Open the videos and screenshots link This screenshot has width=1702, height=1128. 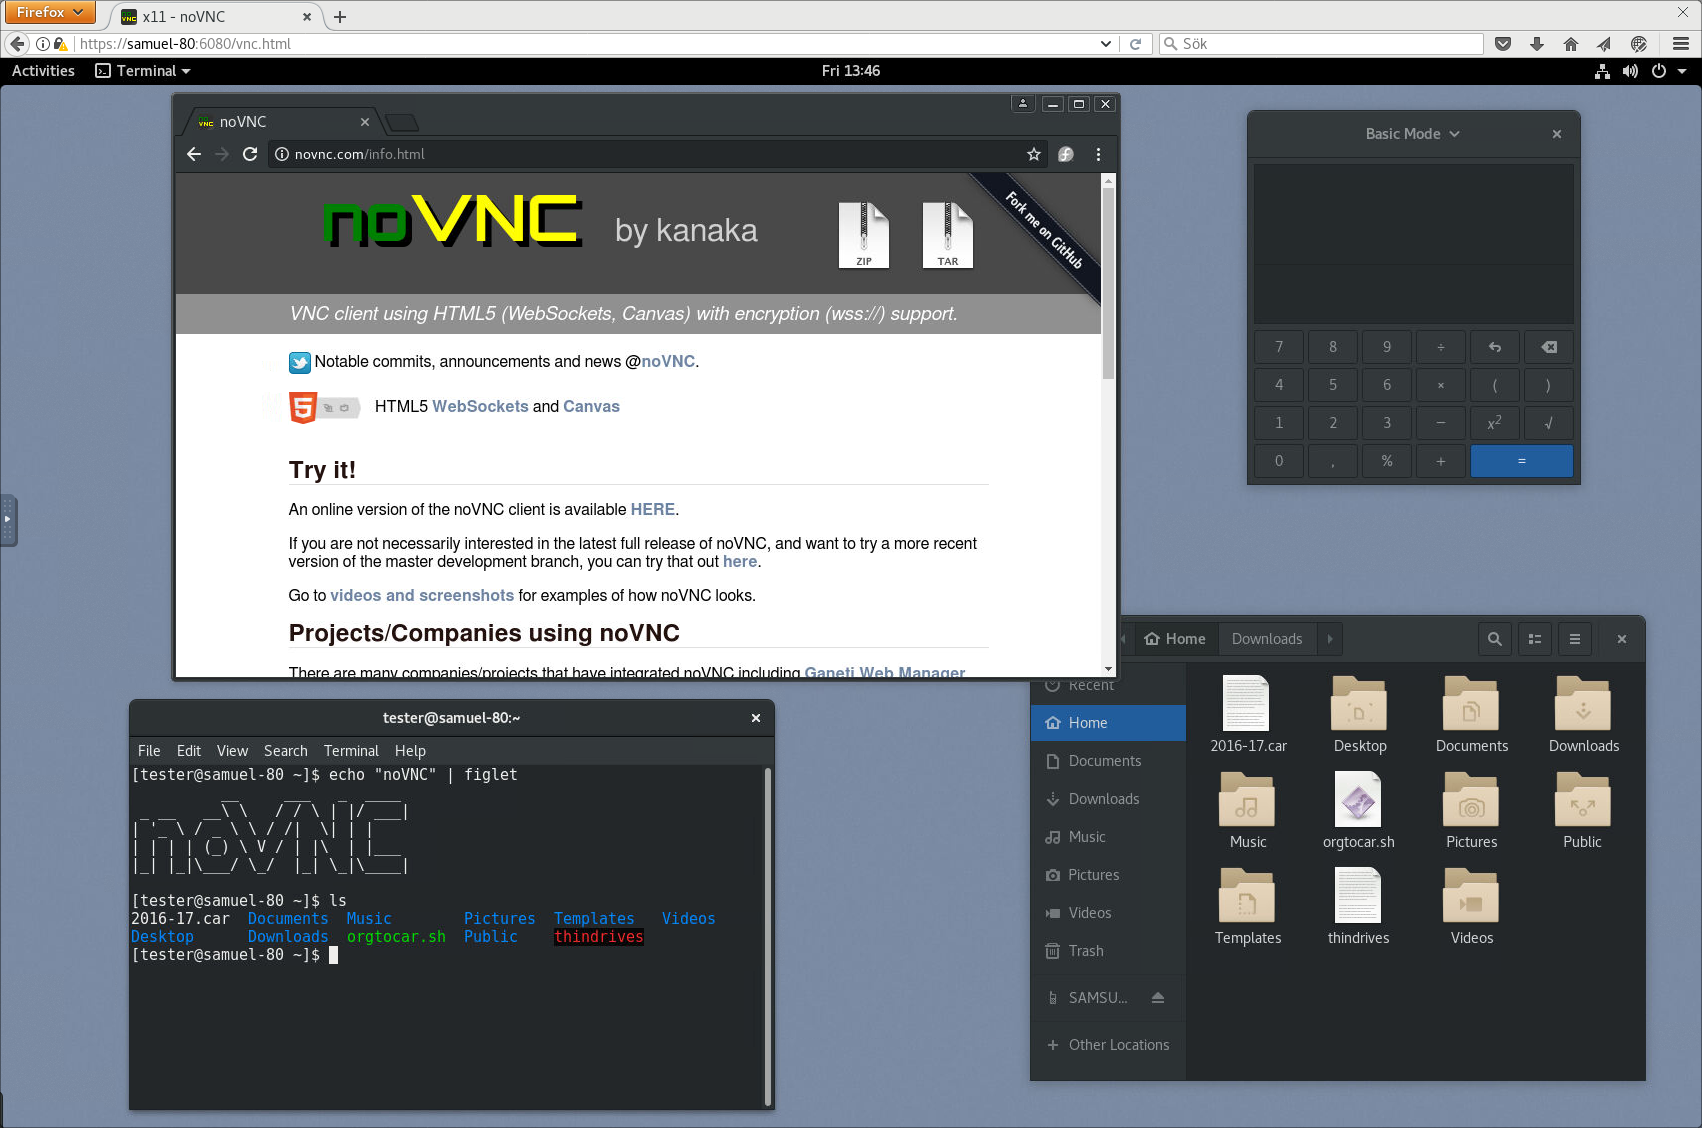tap(421, 595)
